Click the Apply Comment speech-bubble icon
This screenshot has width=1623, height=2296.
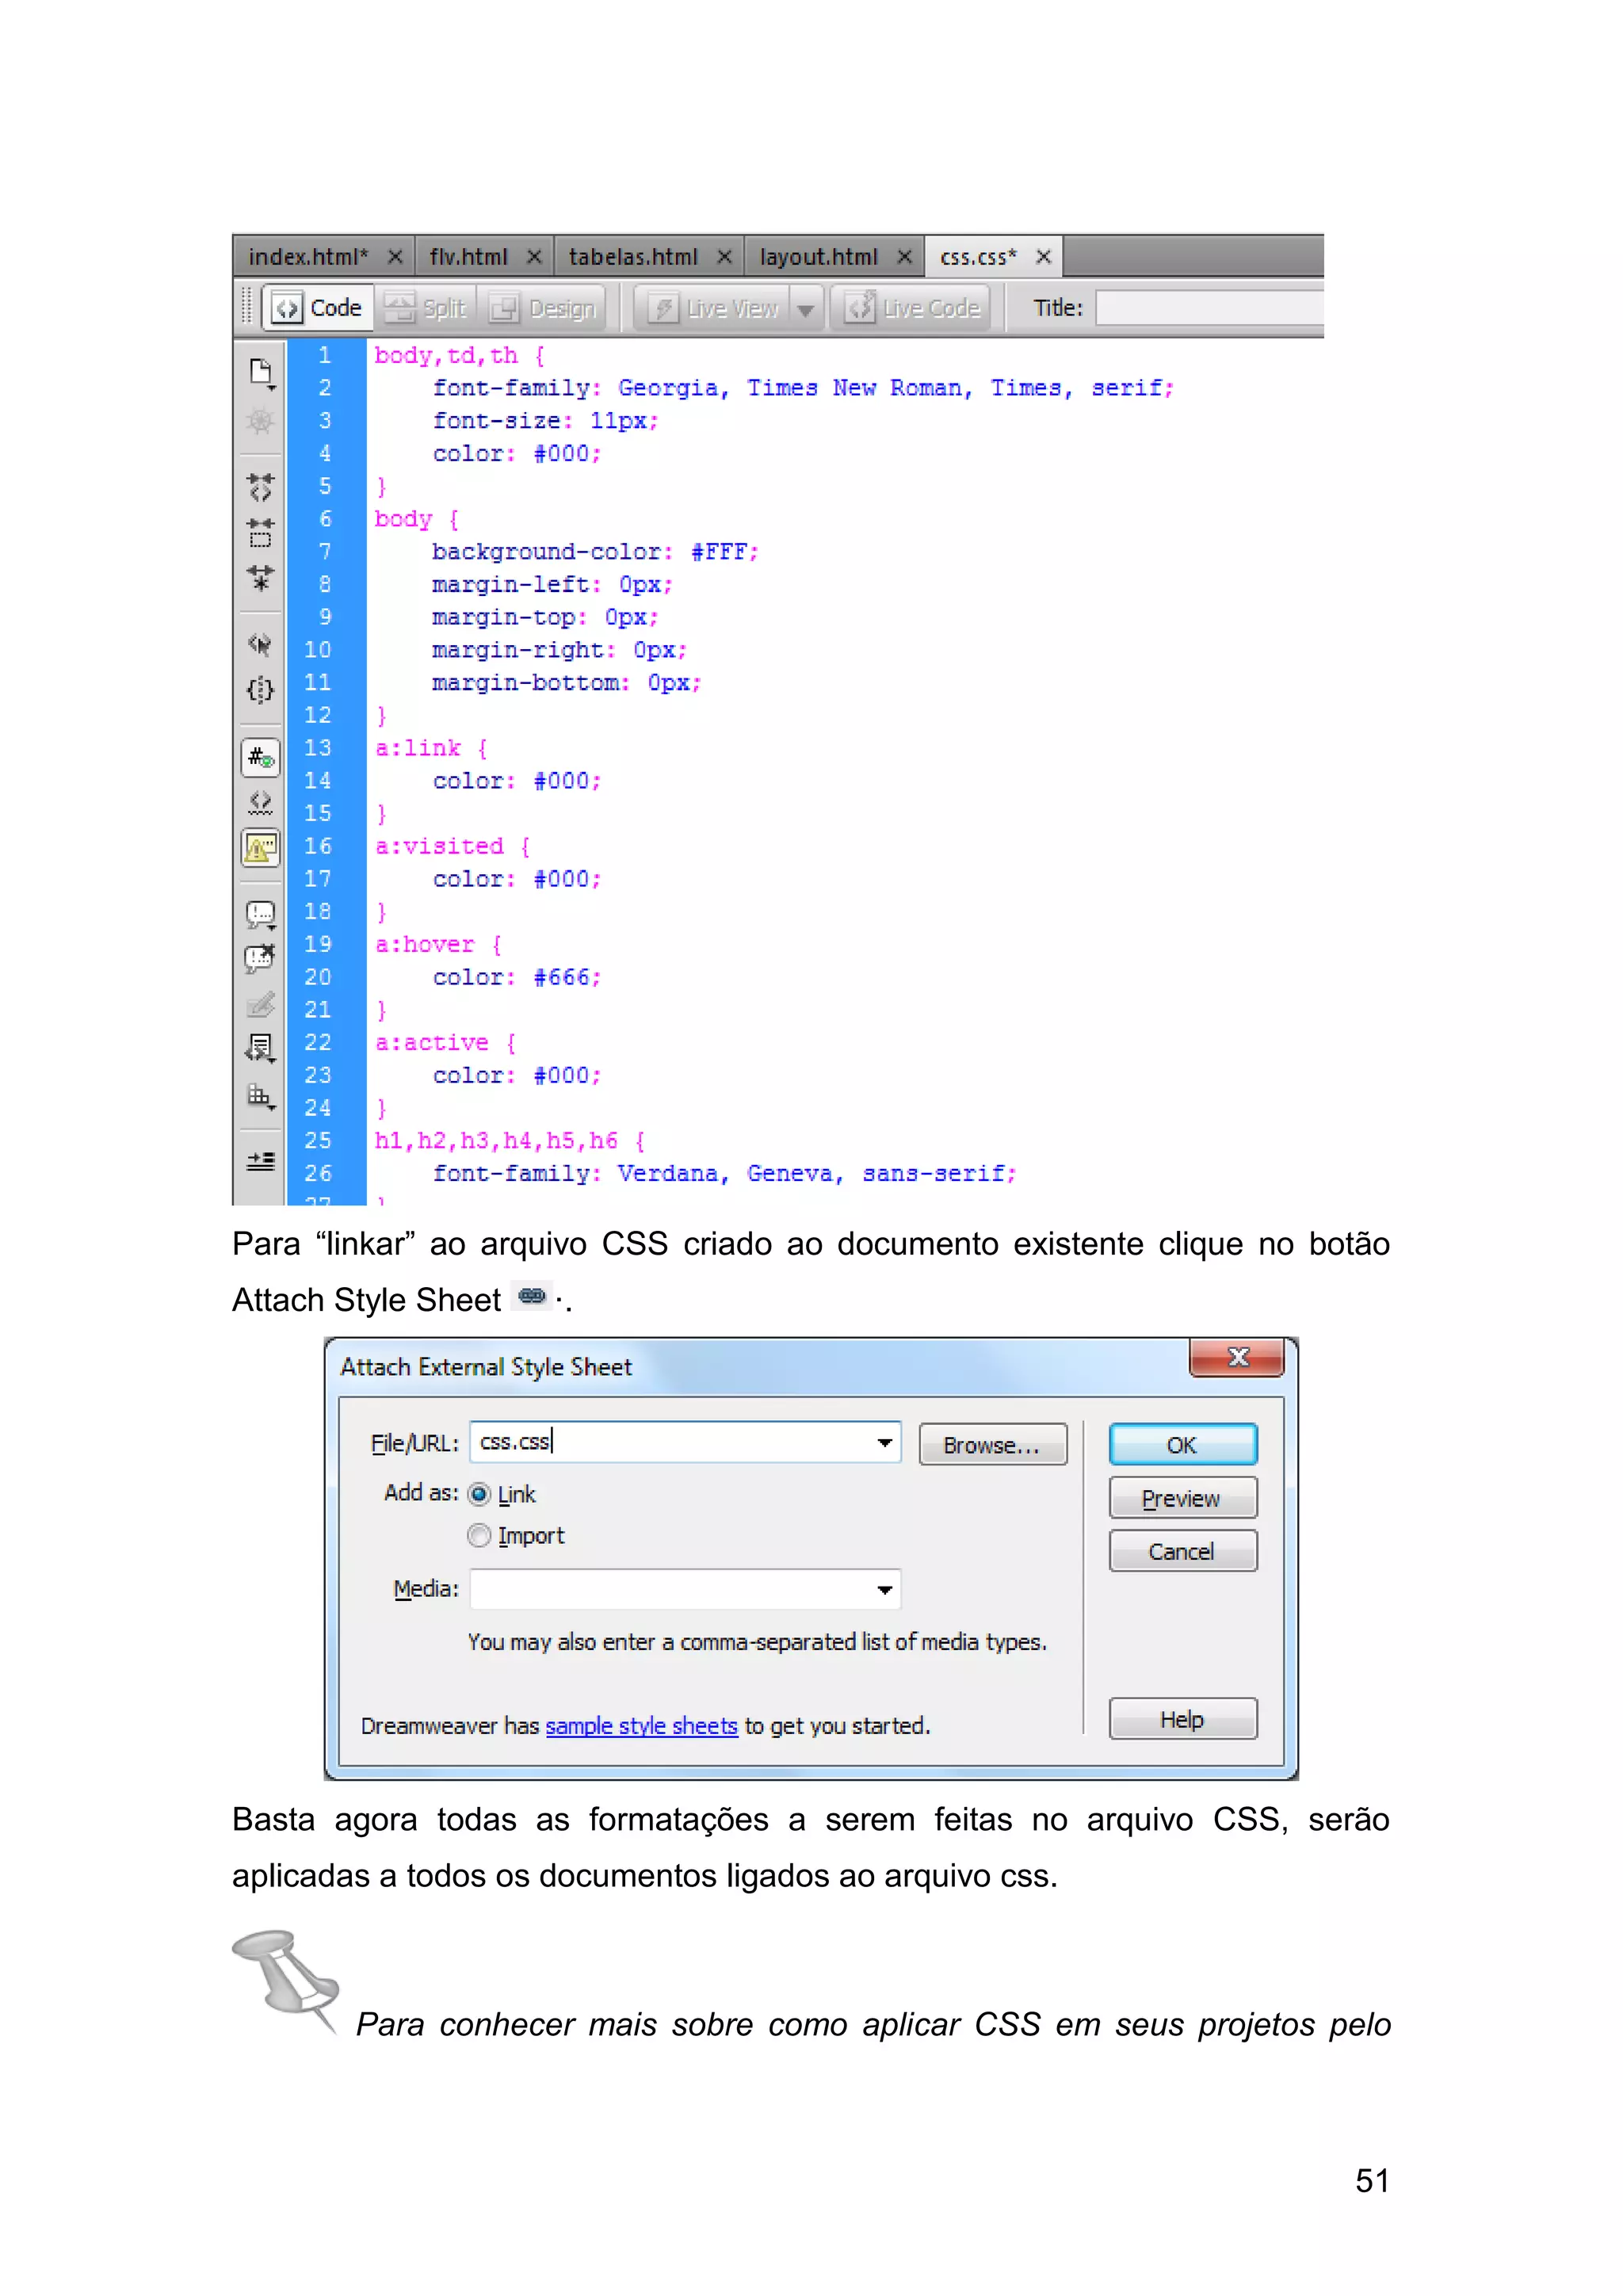(x=260, y=915)
